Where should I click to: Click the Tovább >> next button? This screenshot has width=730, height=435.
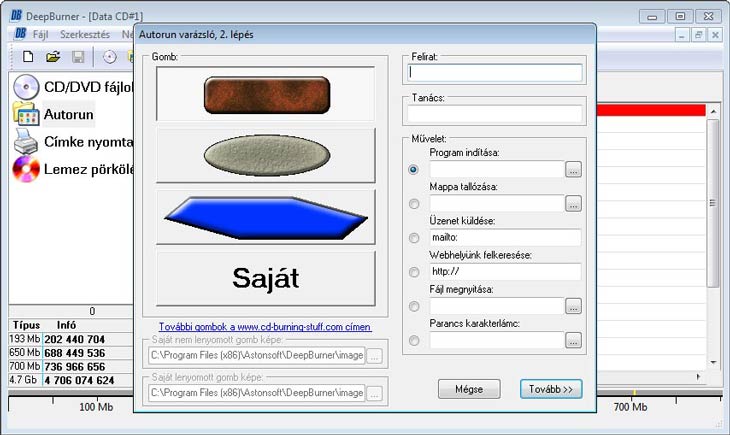pos(551,389)
